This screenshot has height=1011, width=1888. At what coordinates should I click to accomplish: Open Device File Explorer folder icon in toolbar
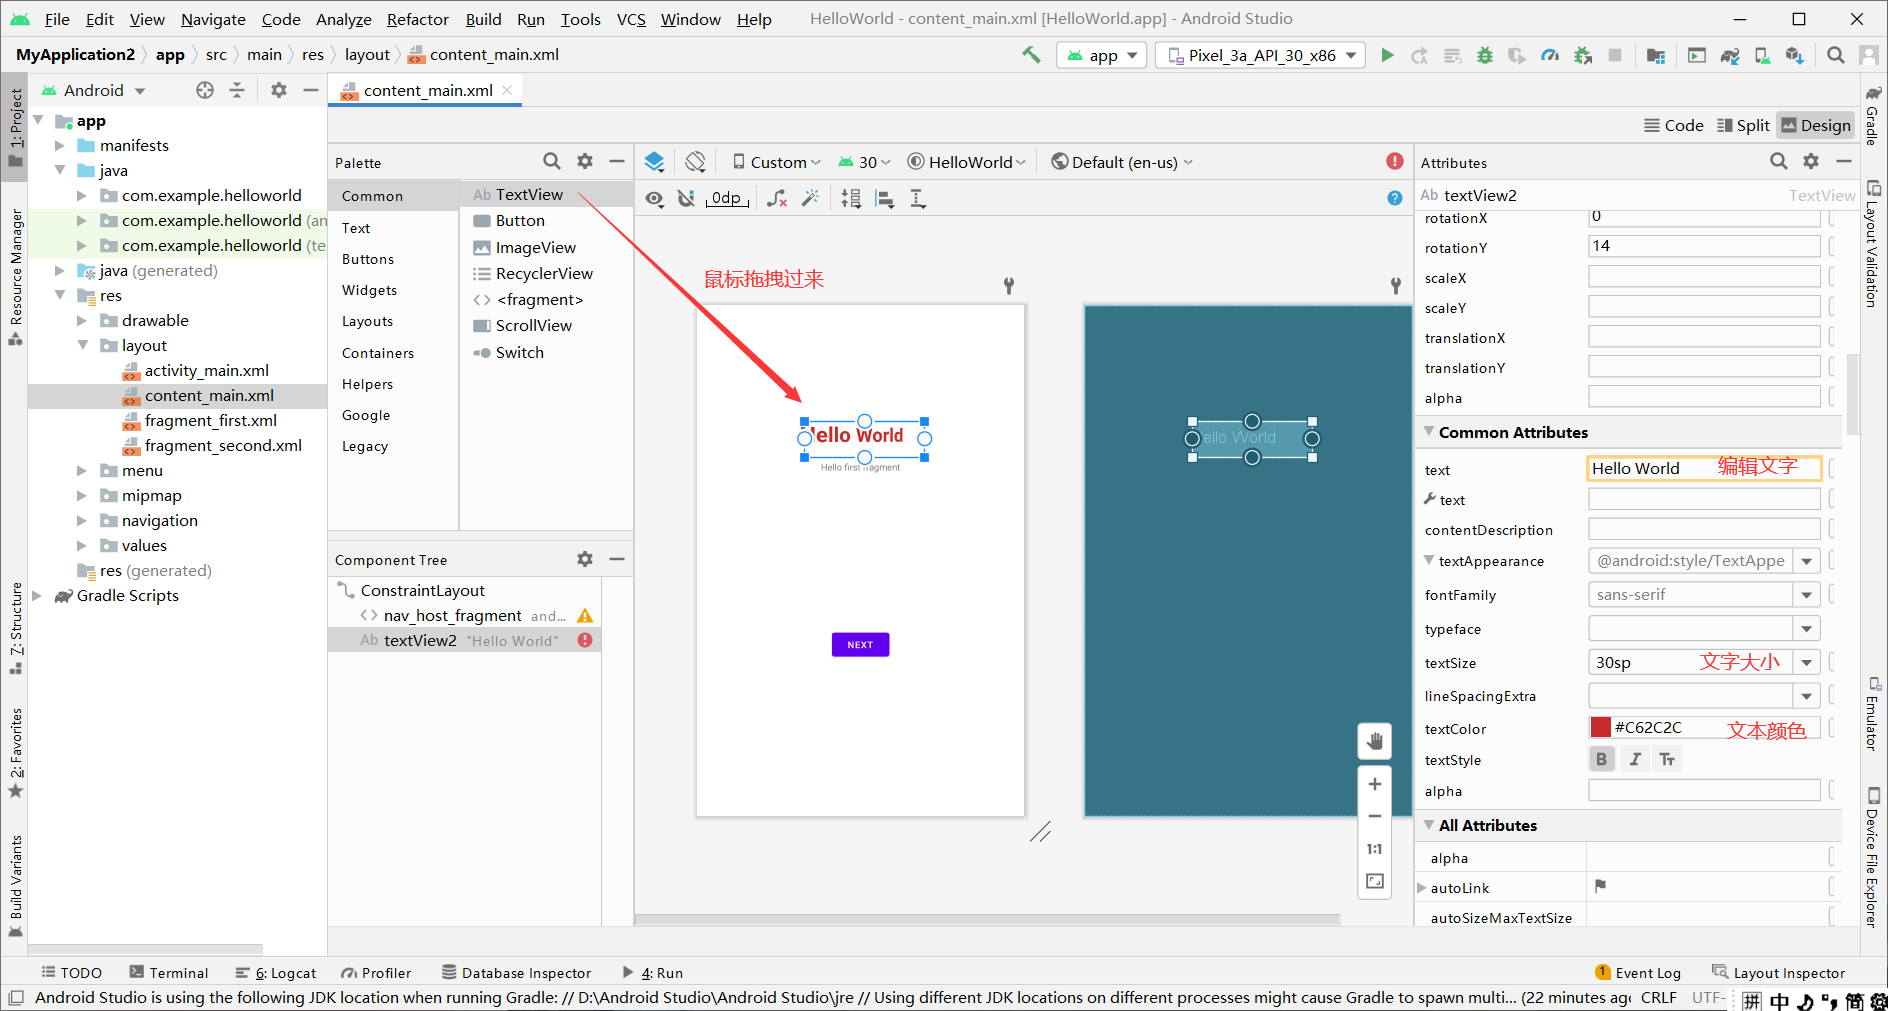tap(1656, 55)
